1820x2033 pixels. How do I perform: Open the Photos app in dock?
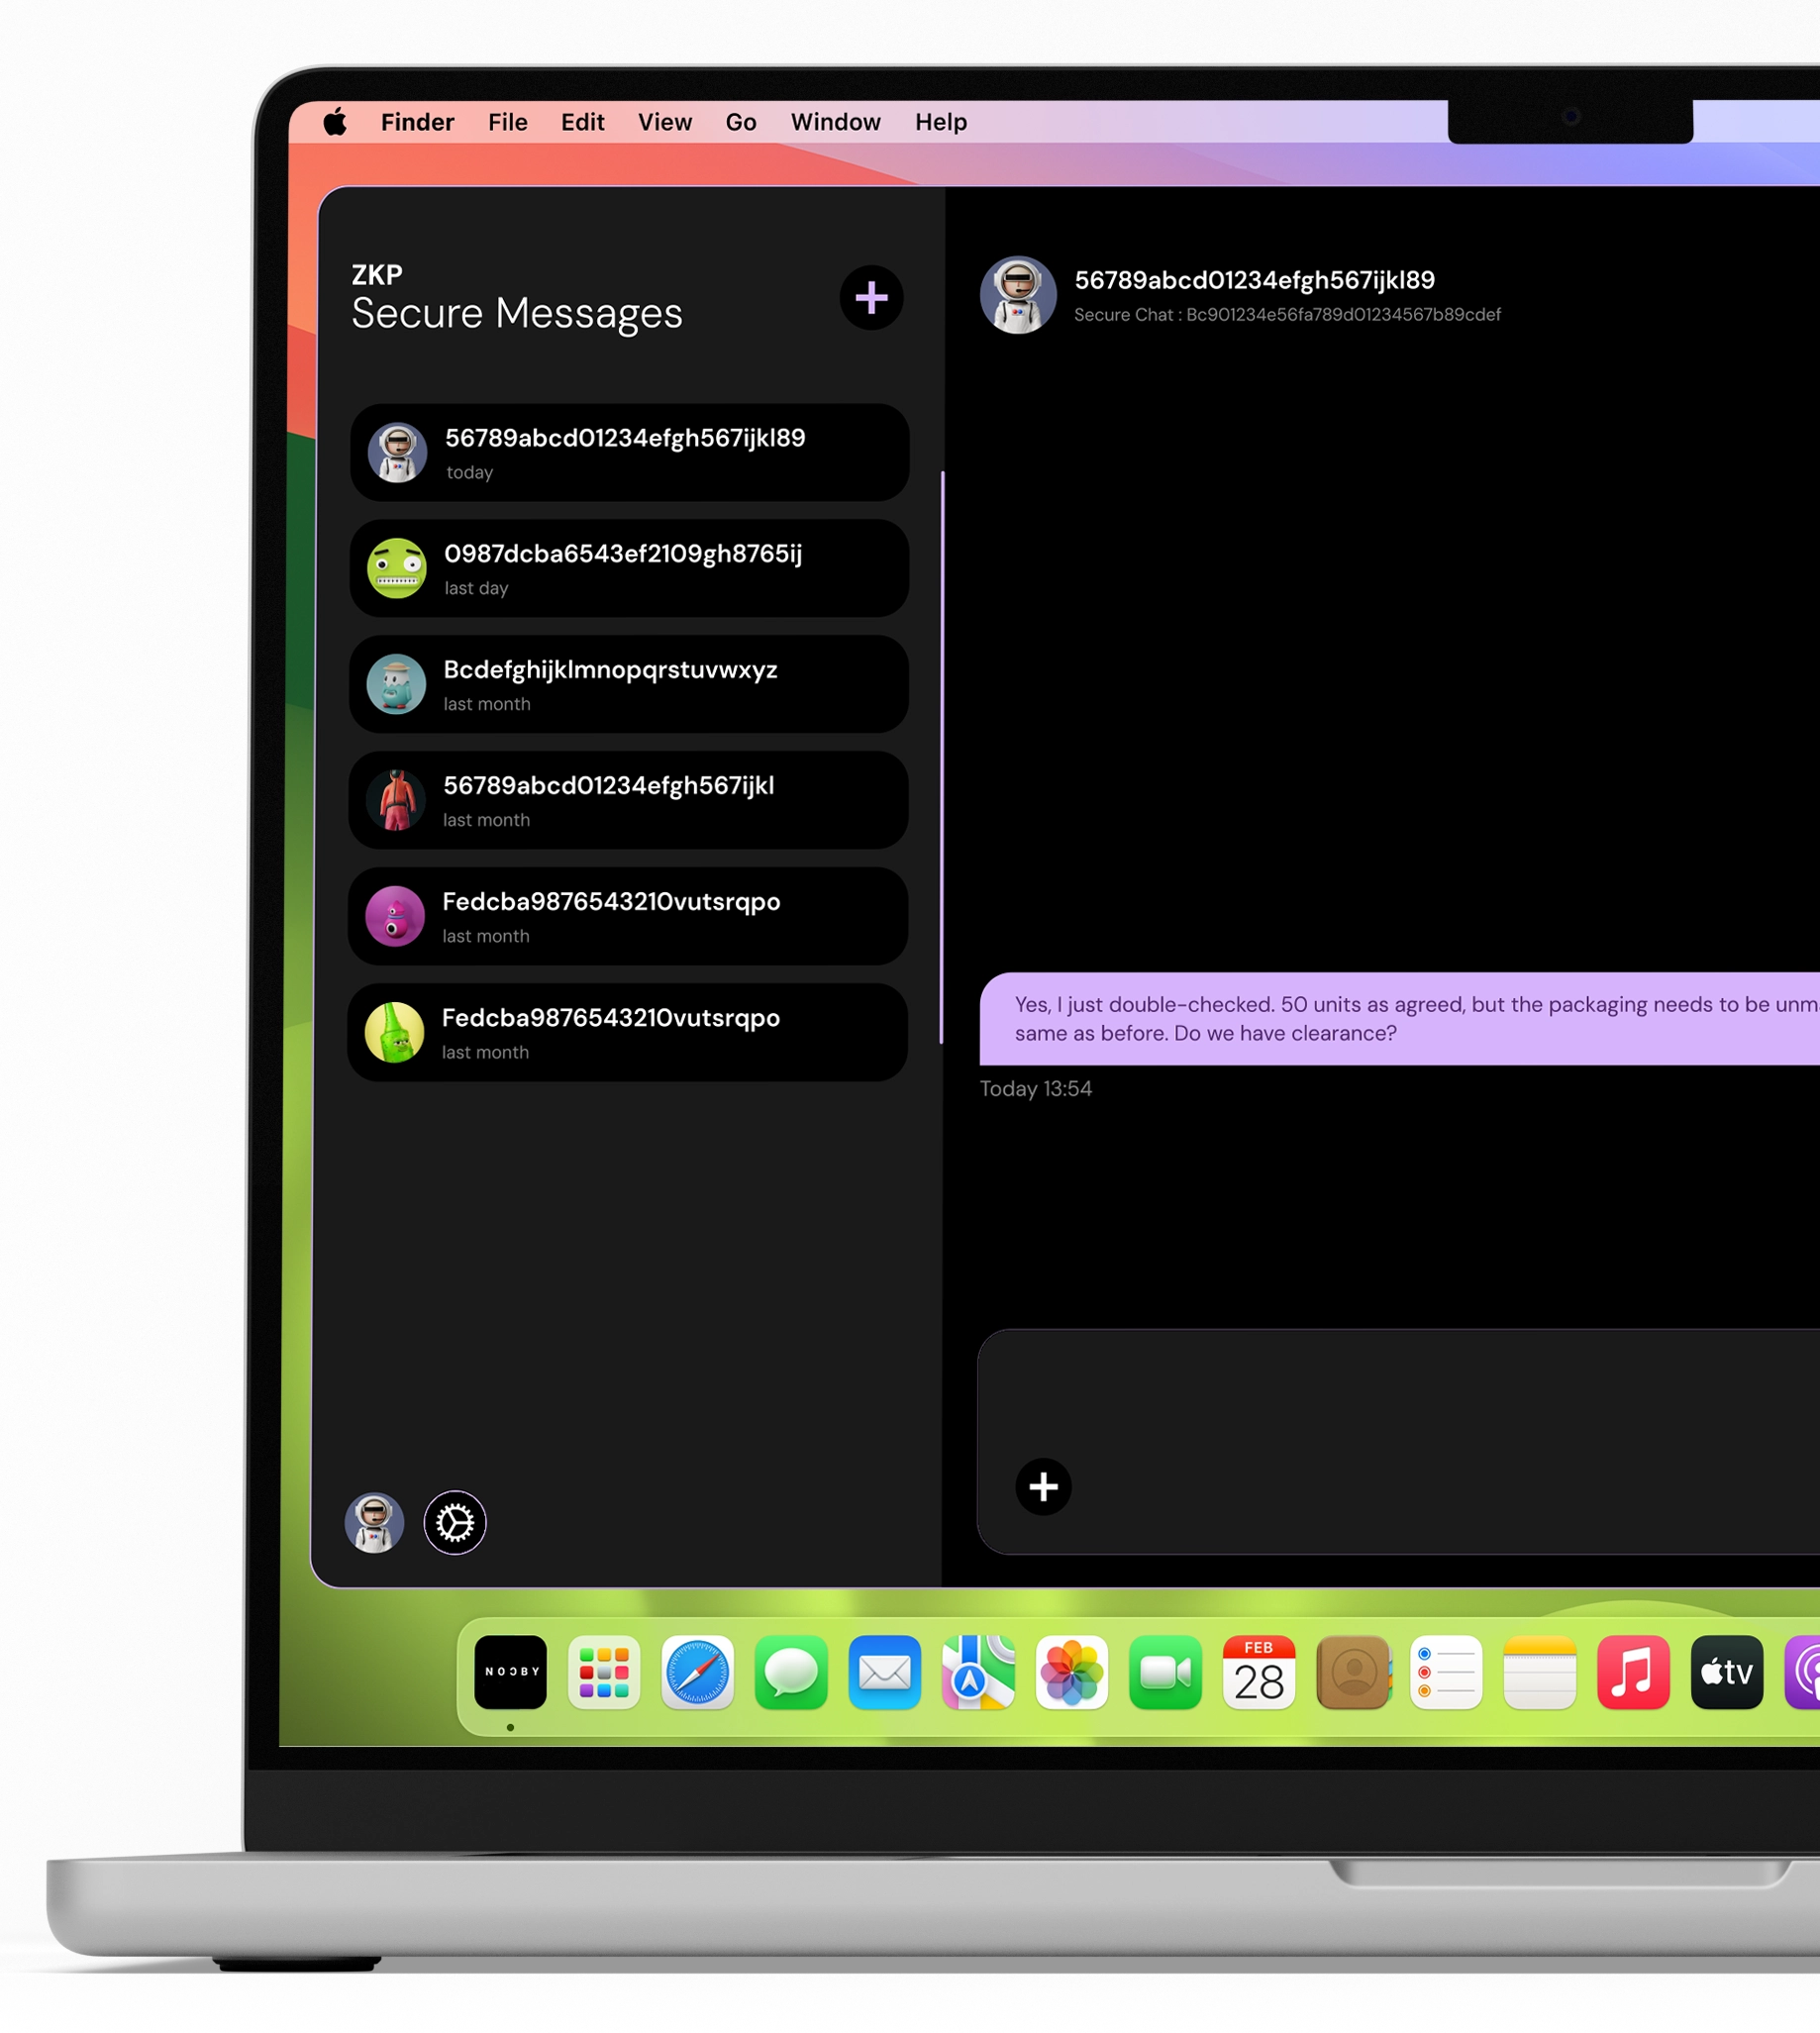point(1071,1673)
